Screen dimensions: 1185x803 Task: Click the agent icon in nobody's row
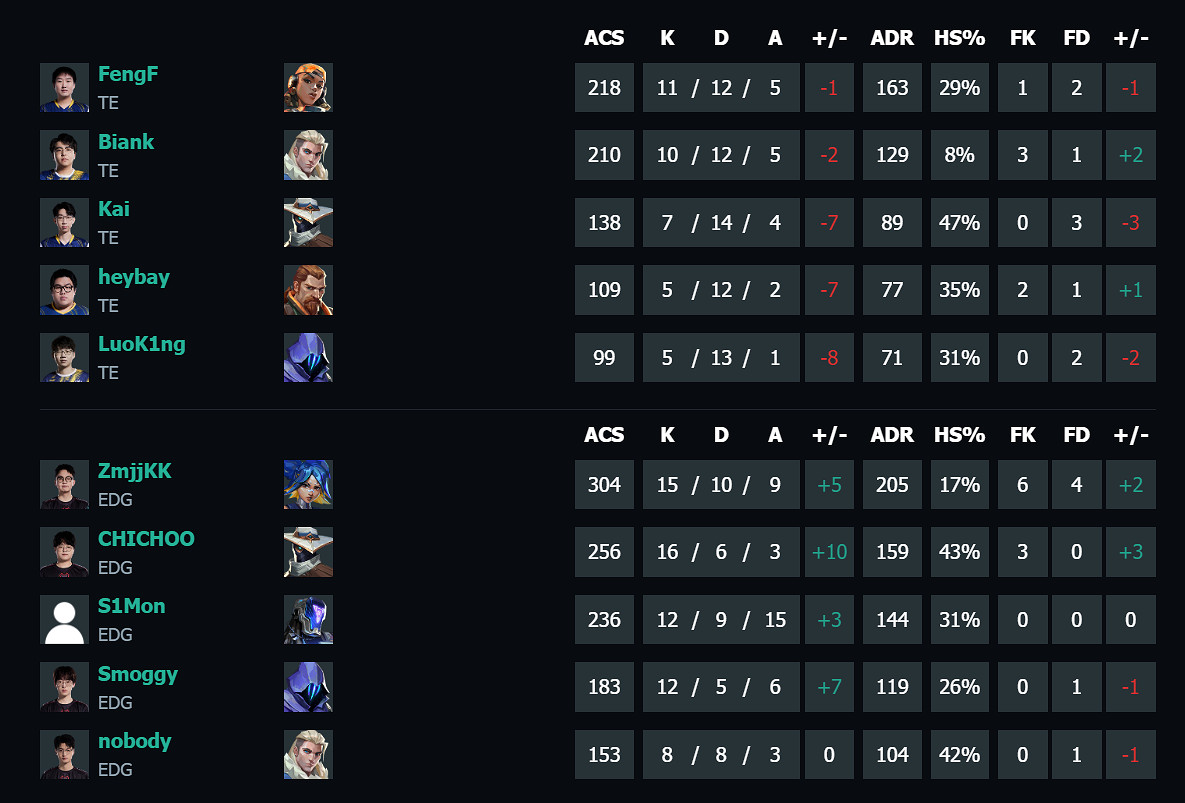point(308,754)
